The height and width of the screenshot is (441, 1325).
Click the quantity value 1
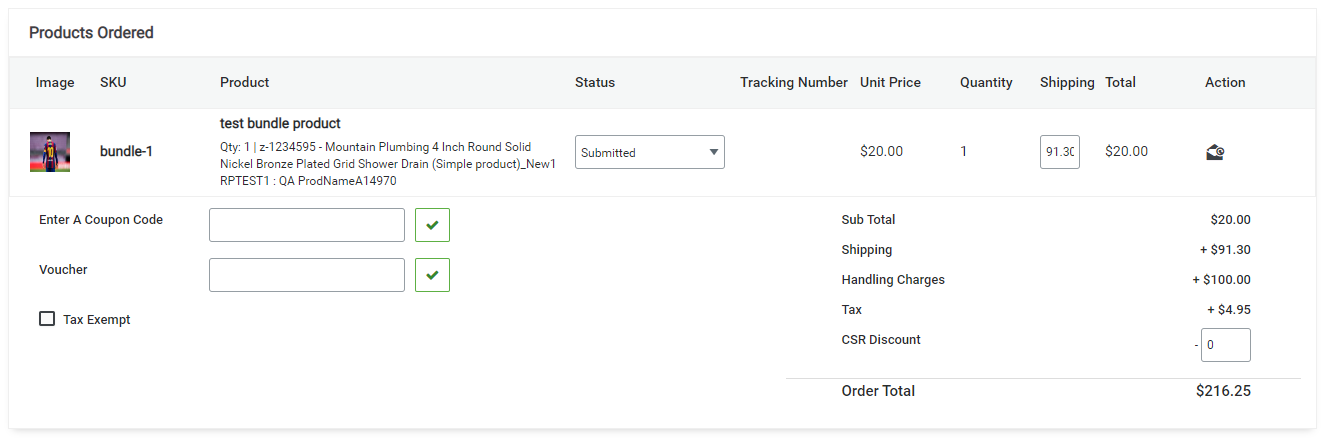point(964,152)
